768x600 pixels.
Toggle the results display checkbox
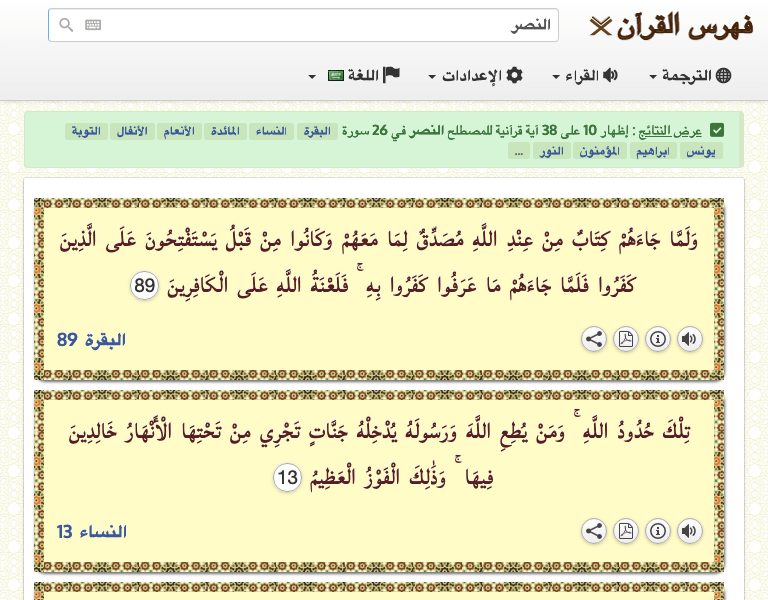717,131
